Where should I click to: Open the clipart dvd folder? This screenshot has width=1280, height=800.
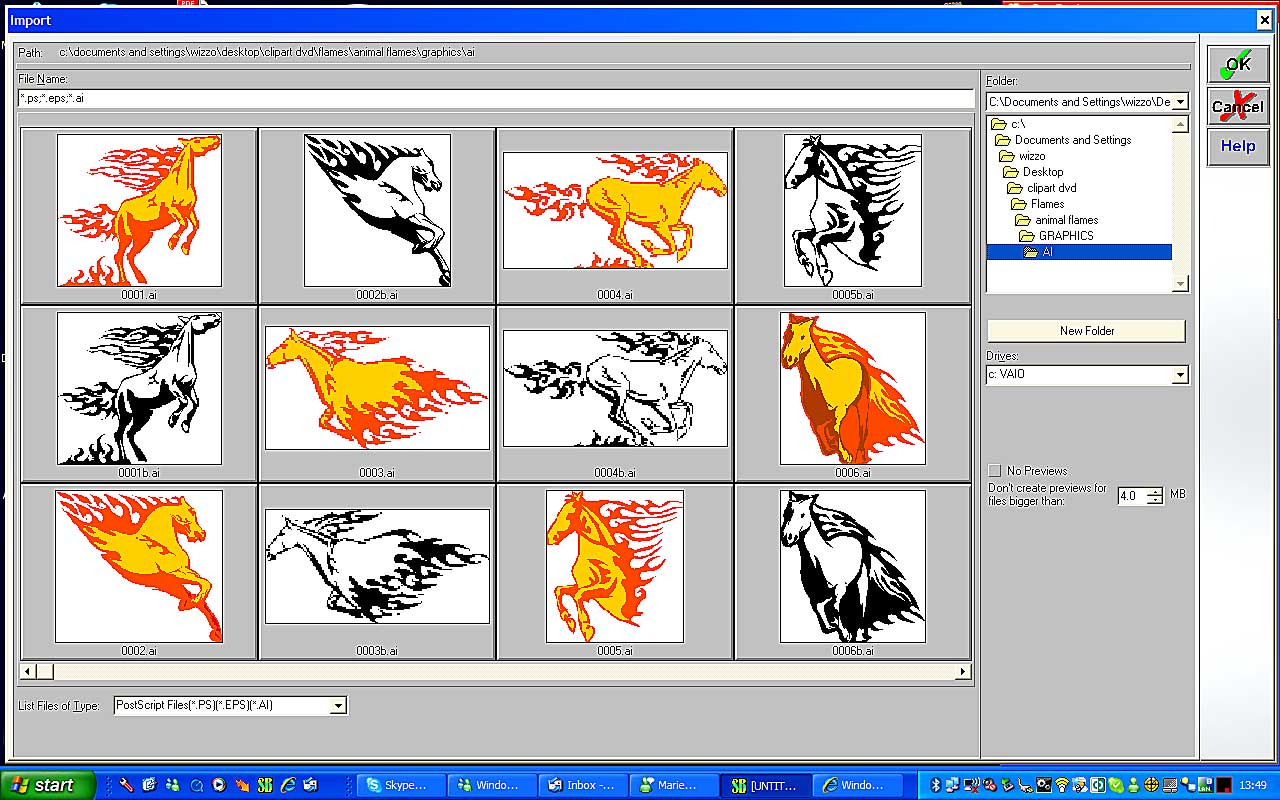1050,188
